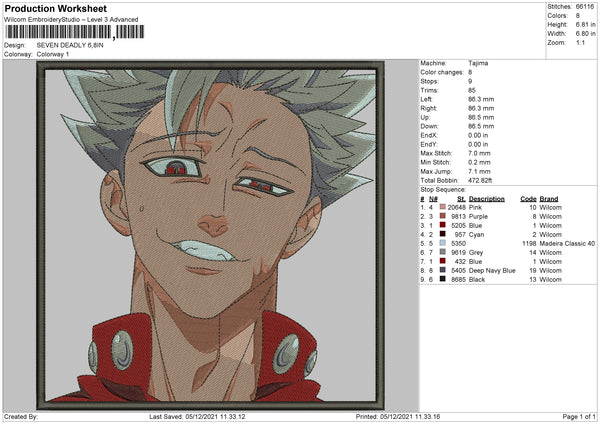This screenshot has height=424, width=600.
Task: Click the 'Down:' measurement label
Action: (429, 126)
